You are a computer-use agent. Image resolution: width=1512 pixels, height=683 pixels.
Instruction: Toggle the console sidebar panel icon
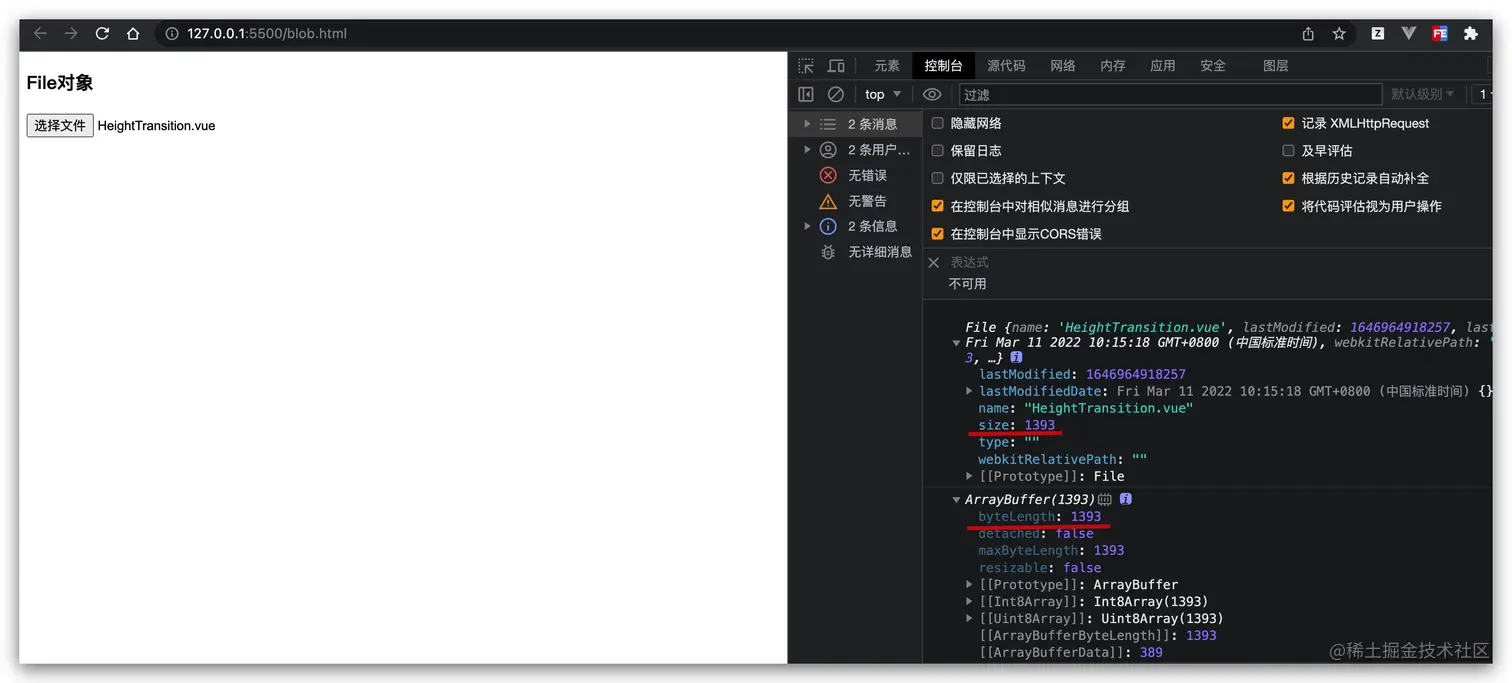(806, 94)
